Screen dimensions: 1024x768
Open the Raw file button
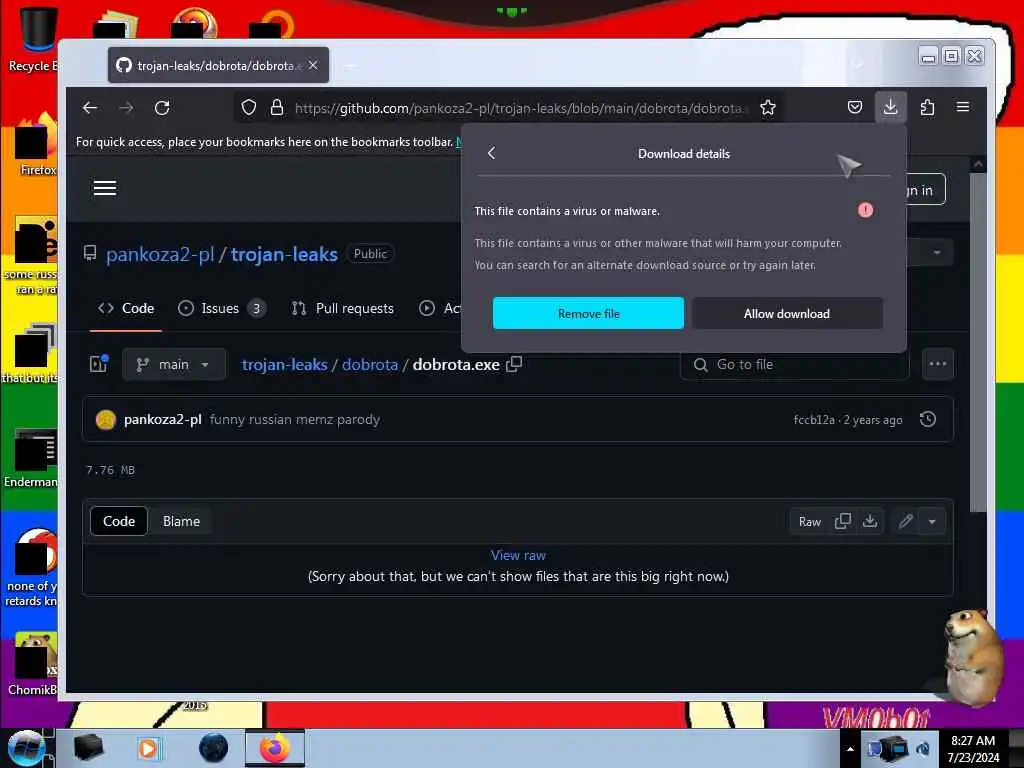click(810, 521)
